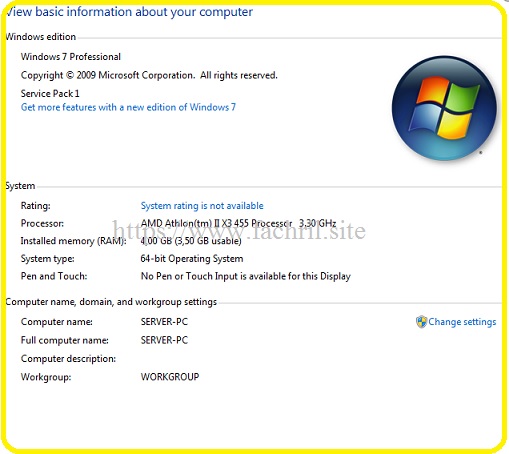Click the AMD Athlon processor value
Screen dimensions: 509x454
(238, 223)
